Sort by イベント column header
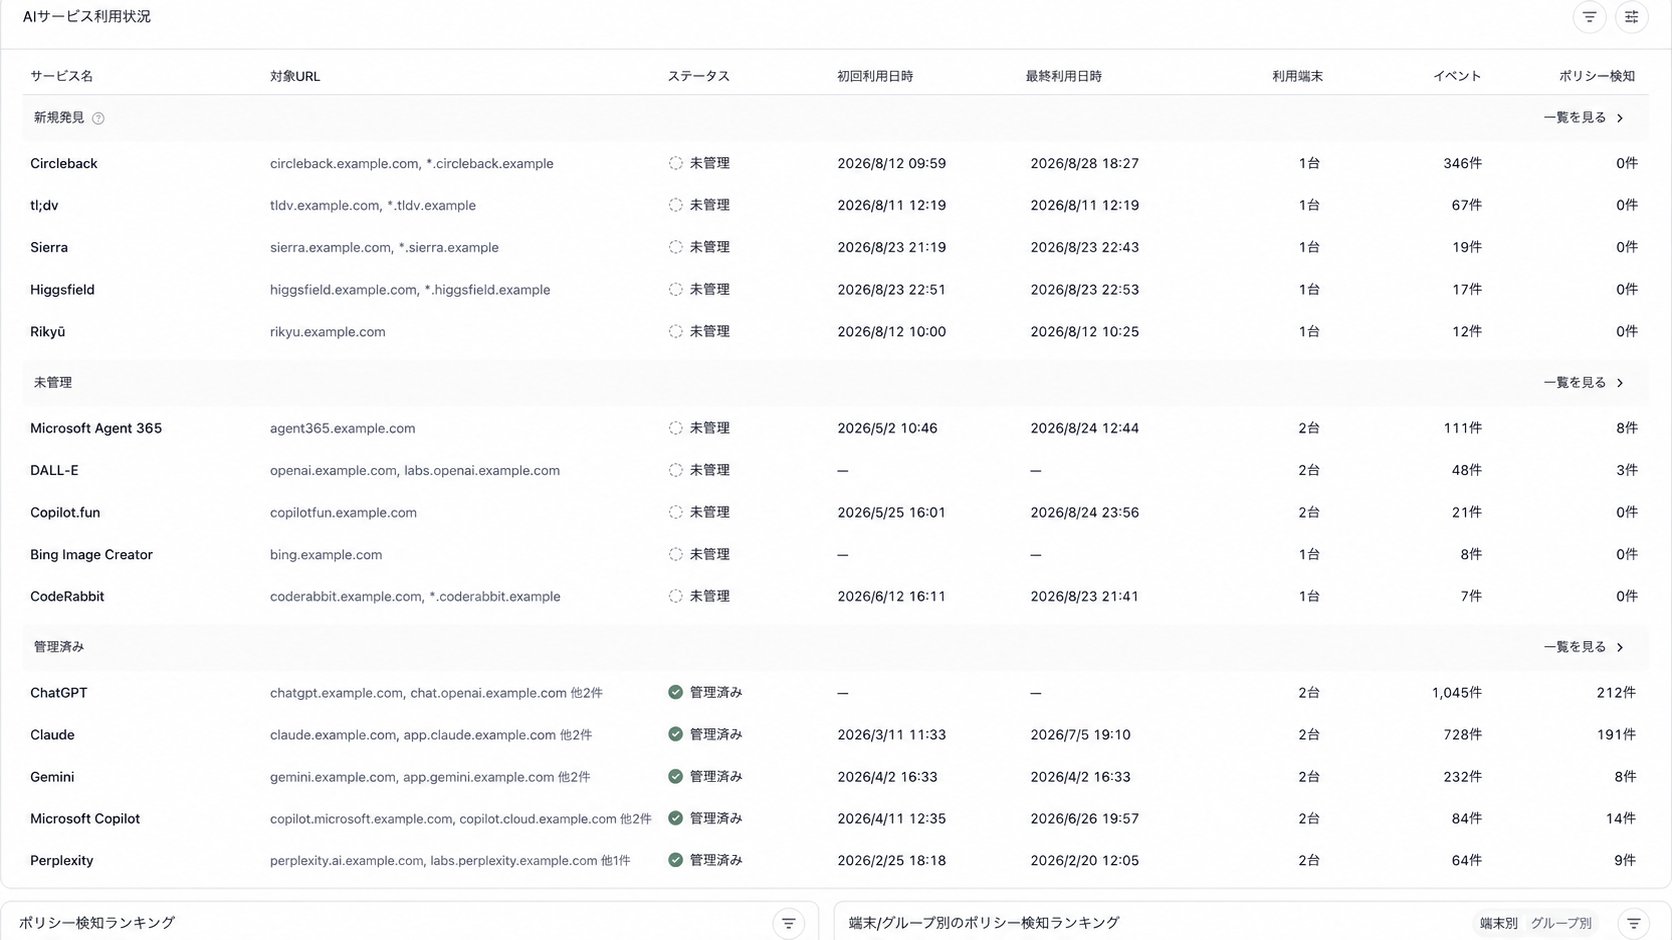 tap(1457, 76)
